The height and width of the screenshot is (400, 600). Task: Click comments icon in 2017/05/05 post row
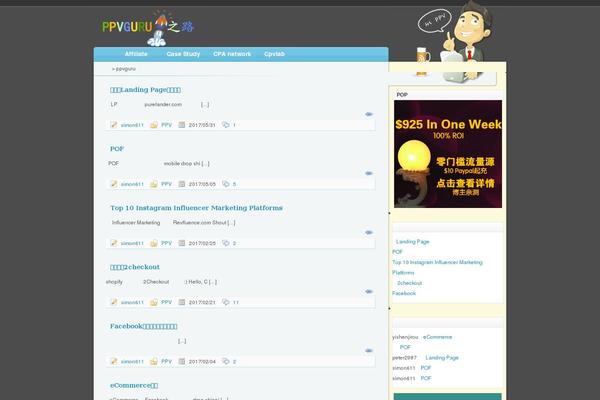(x=226, y=184)
